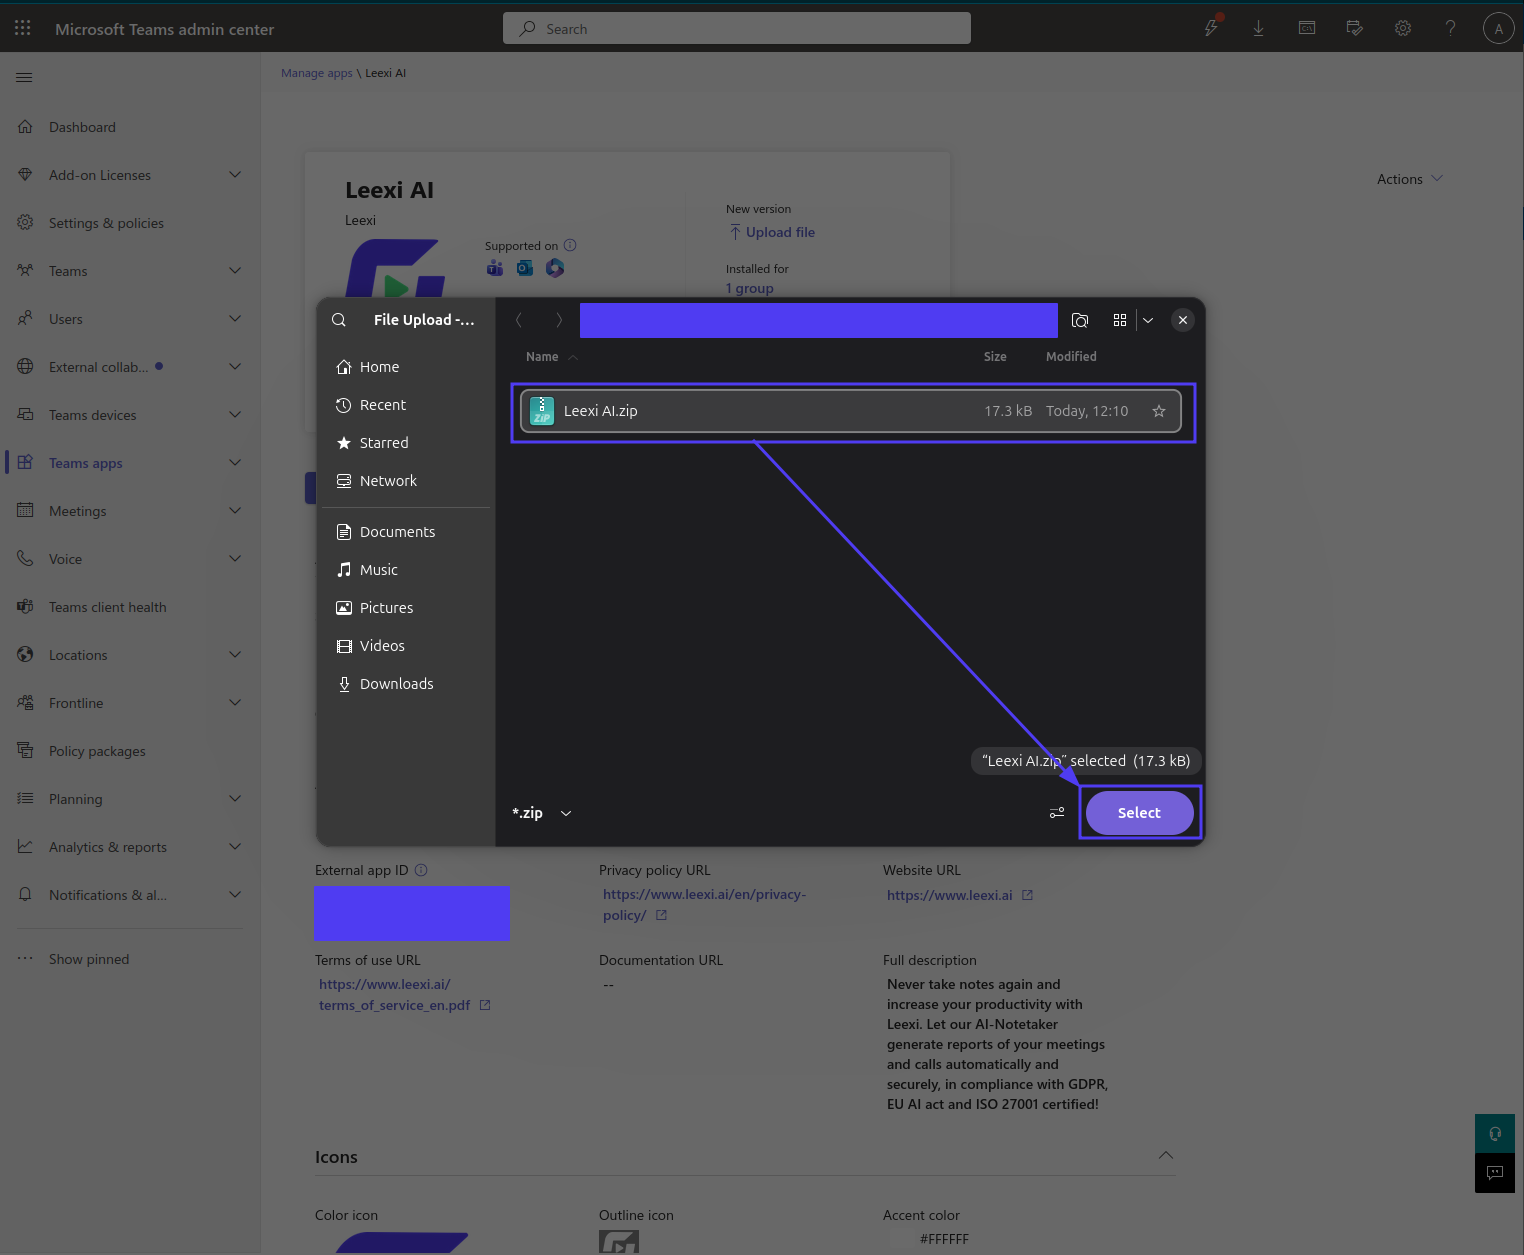The height and width of the screenshot is (1255, 1524).
Task: Expand the Teams sidebar chevron
Action: (235, 271)
